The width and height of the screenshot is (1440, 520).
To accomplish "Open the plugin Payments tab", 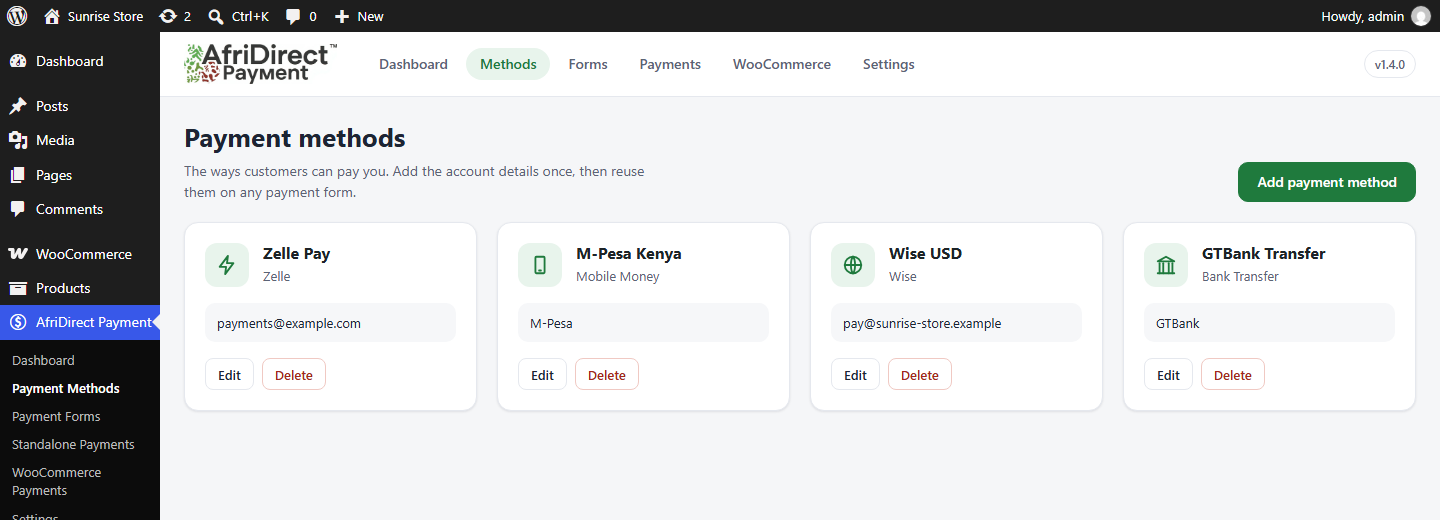I will (x=670, y=64).
